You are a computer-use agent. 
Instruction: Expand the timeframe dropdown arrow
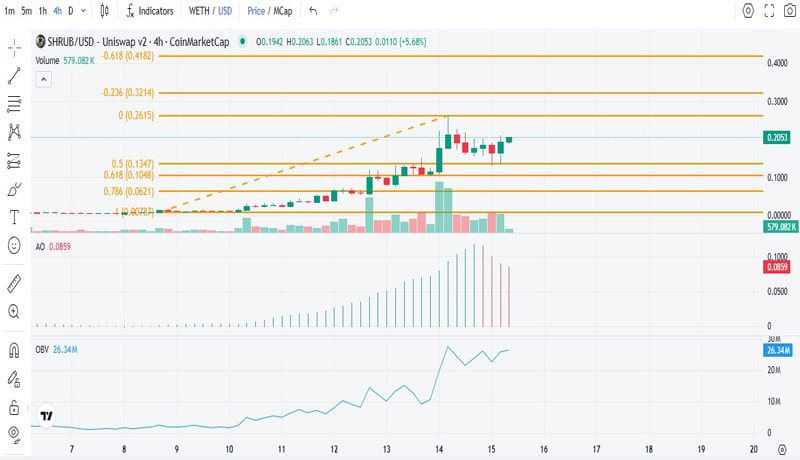click(x=83, y=11)
